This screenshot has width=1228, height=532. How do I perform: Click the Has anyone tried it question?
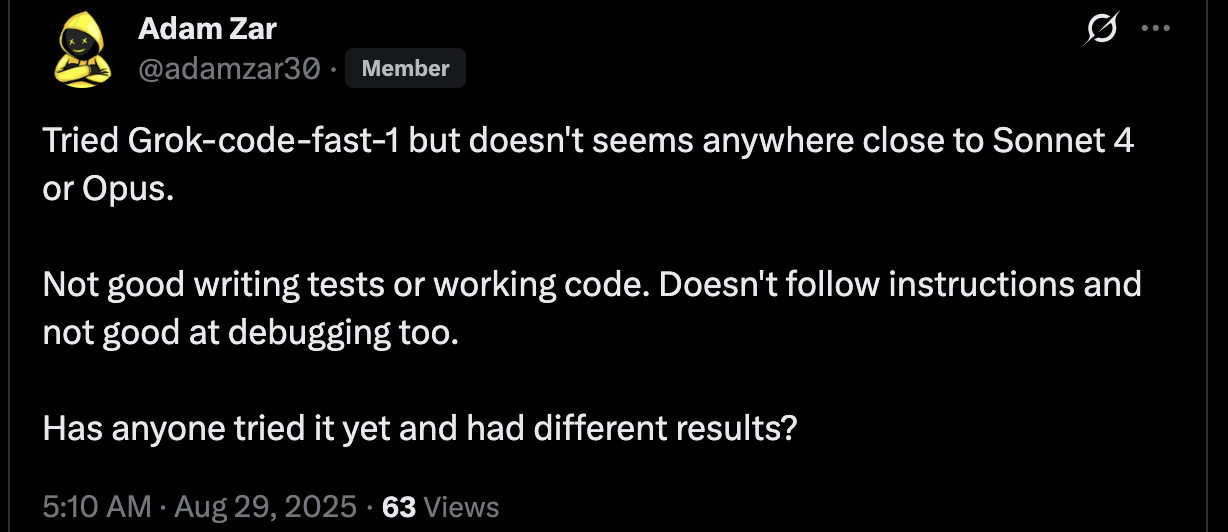click(x=420, y=428)
